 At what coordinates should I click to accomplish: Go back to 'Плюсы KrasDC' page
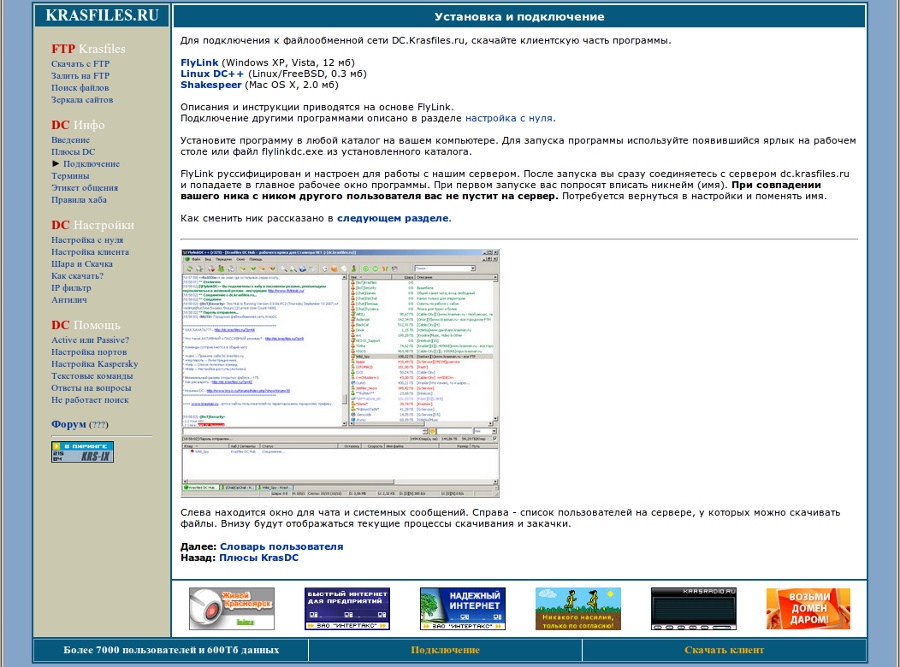pos(259,558)
